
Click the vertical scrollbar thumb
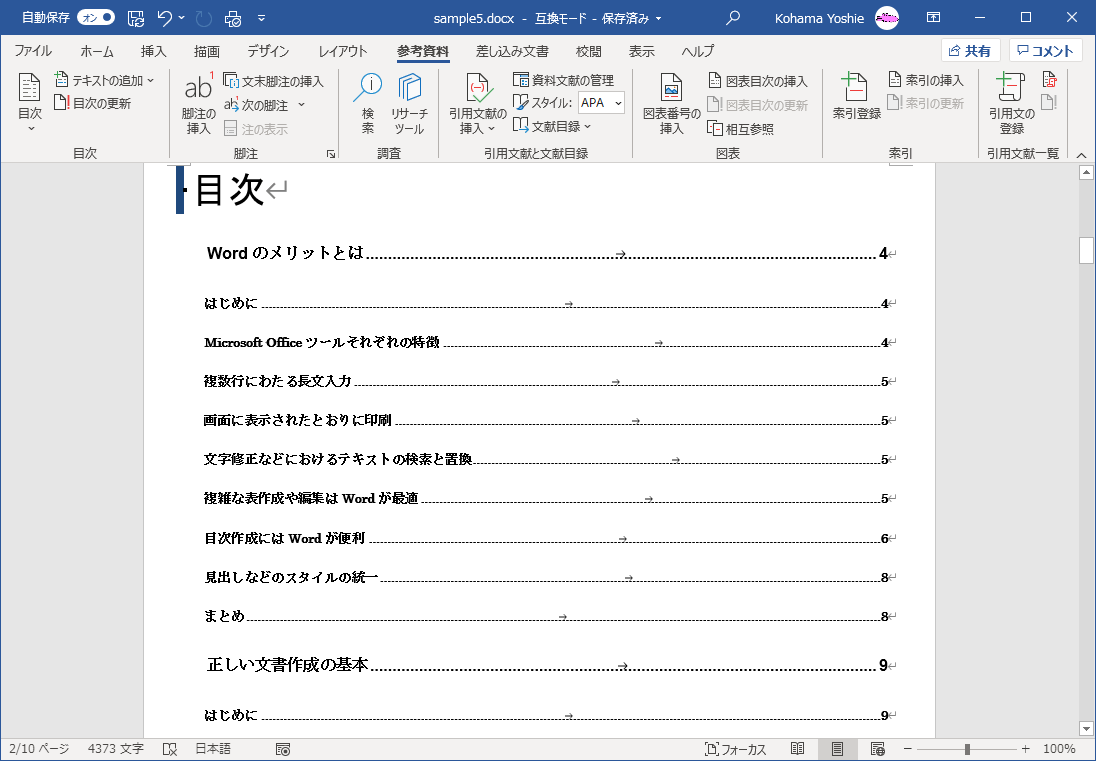(x=1086, y=250)
